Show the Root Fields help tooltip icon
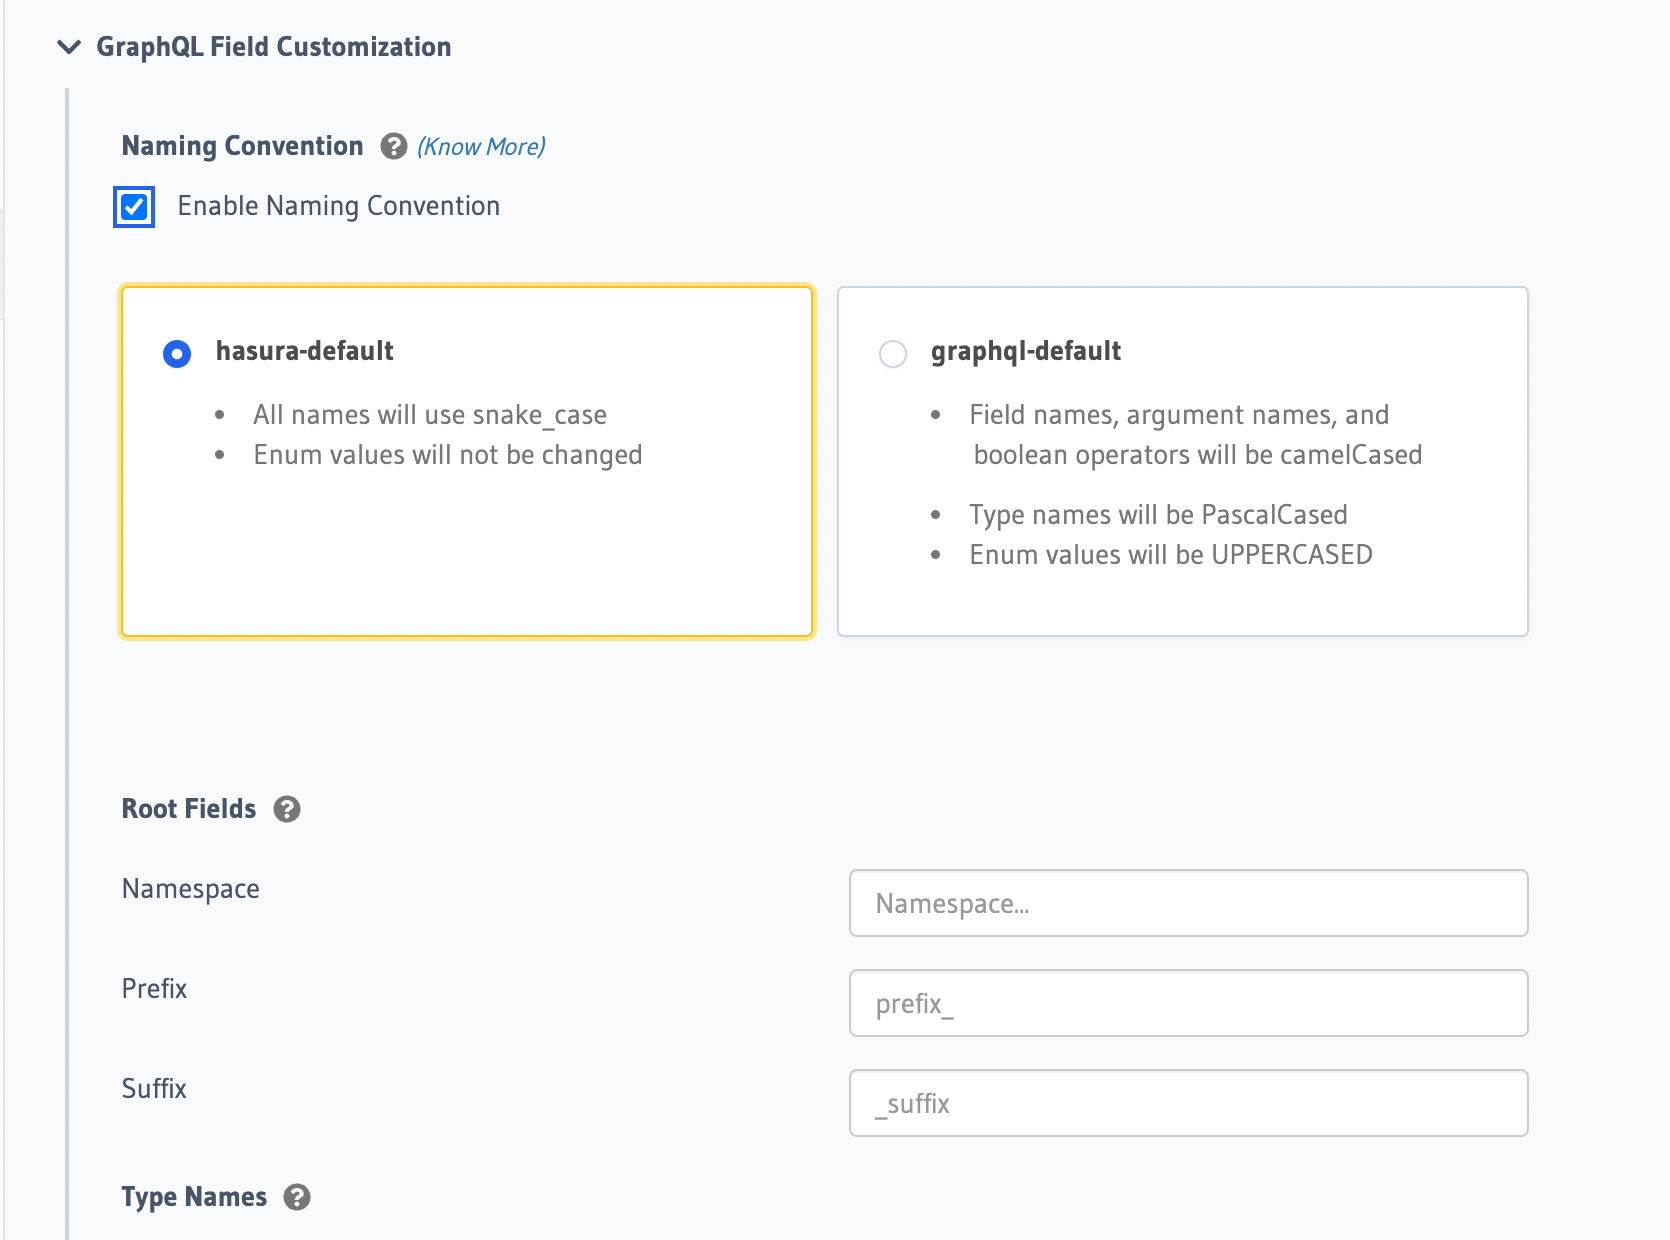Screen dimensions: 1670x1240 pos(287,809)
